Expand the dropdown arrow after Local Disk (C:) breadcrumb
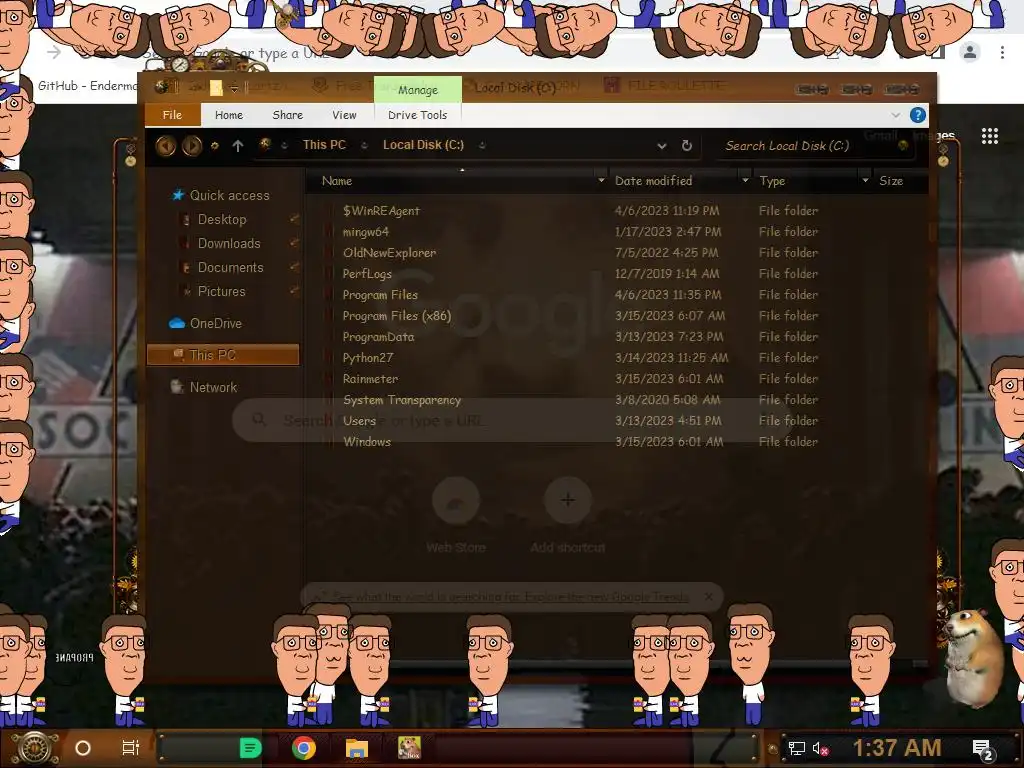Viewport: 1024px width, 768px height. click(x=482, y=146)
